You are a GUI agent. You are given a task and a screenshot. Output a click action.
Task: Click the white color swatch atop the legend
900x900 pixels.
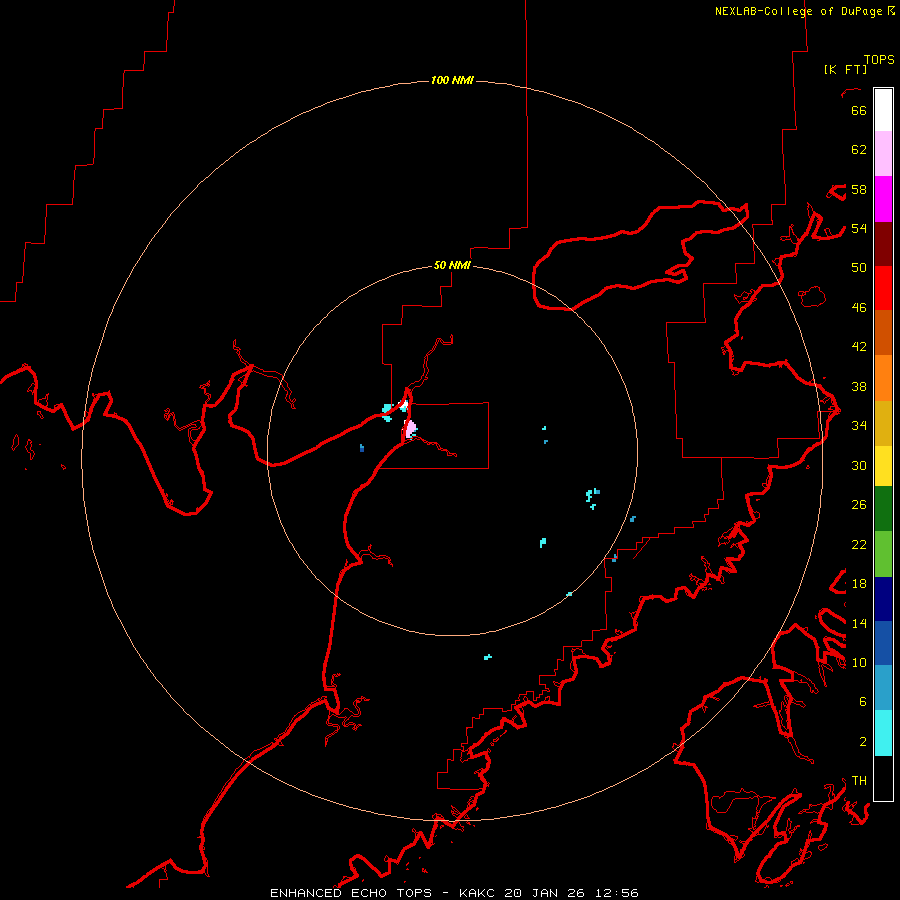coord(883,110)
